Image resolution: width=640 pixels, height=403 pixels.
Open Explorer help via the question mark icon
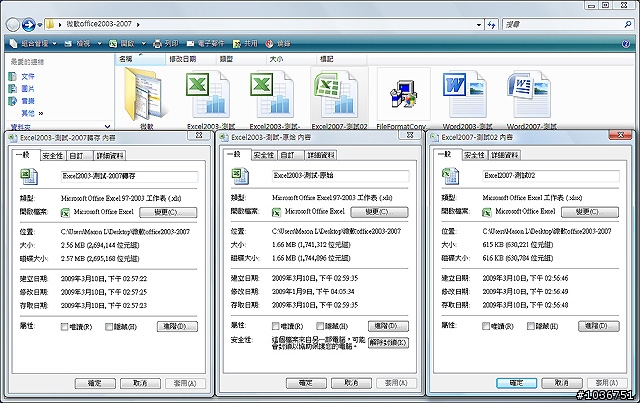point(626,44)
